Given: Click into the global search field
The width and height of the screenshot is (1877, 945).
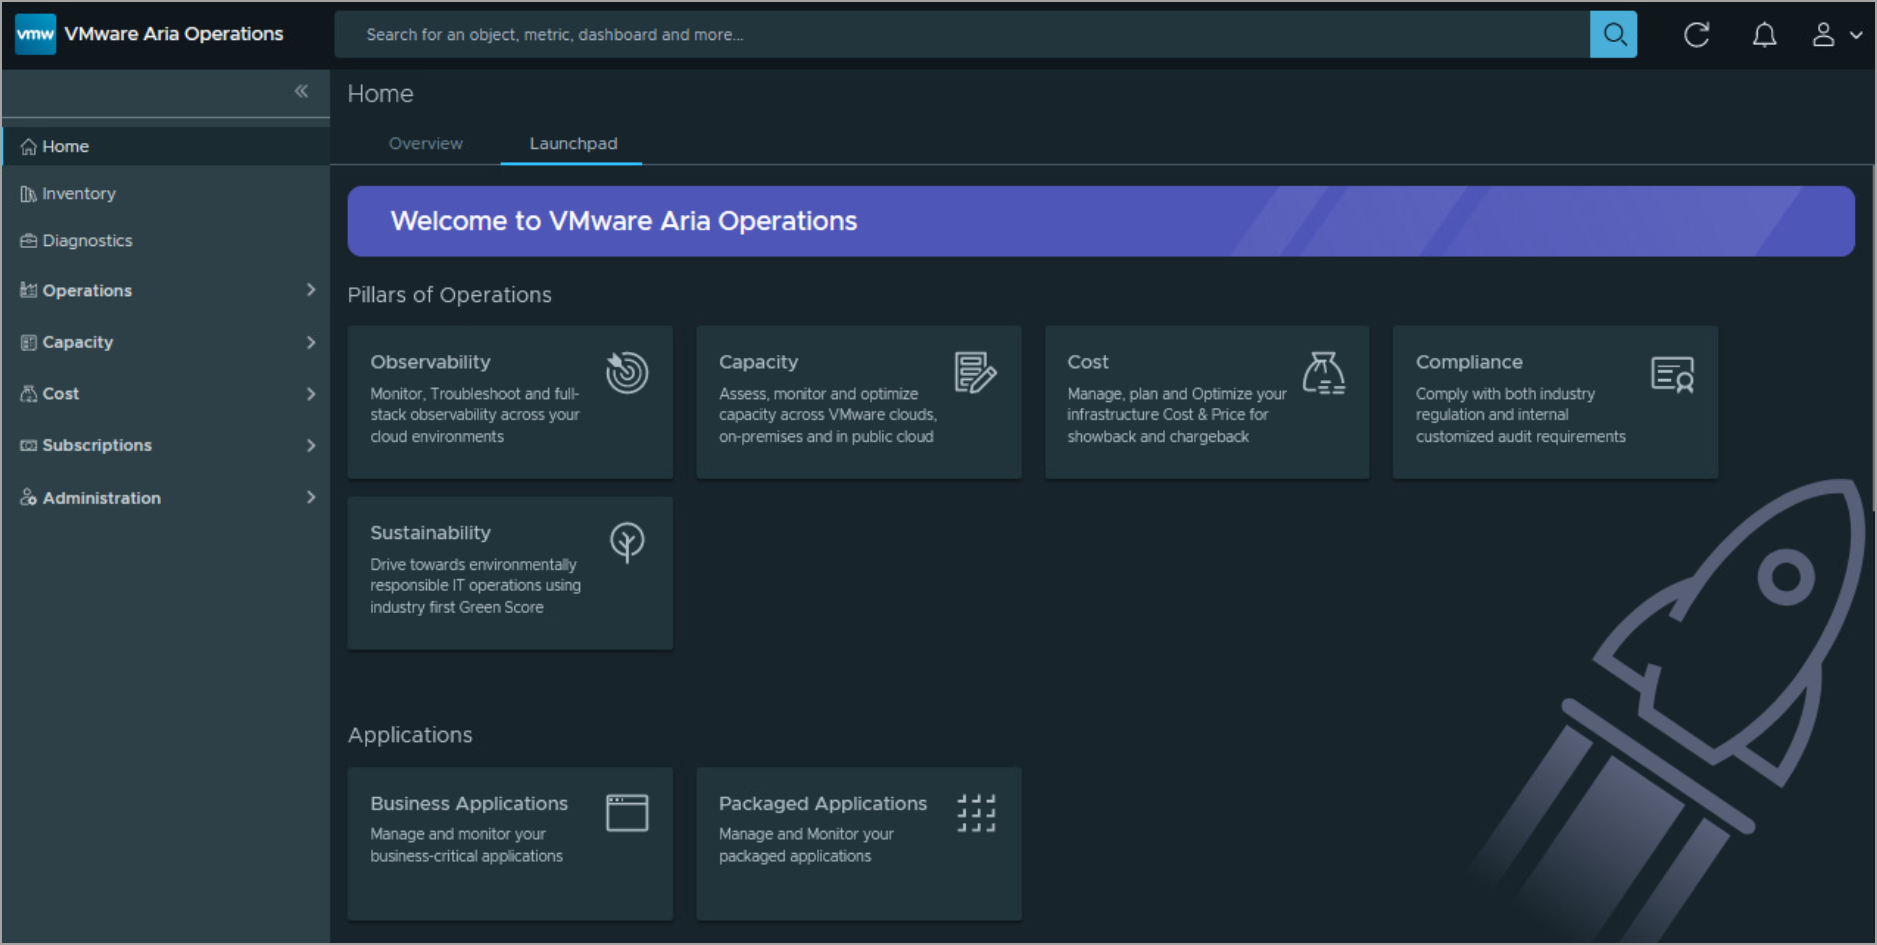Looking at the screenshot, I should [962, 34].
